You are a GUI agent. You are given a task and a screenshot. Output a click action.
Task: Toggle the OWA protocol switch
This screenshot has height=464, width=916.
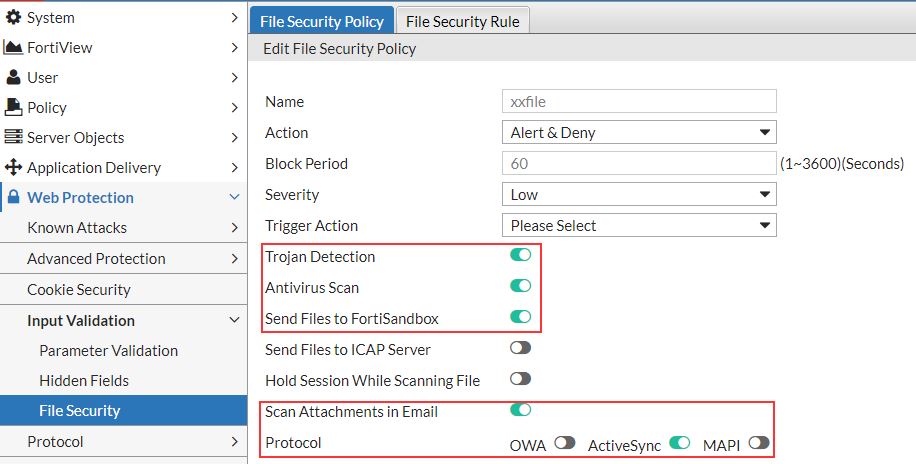click(x=565, y=442)
